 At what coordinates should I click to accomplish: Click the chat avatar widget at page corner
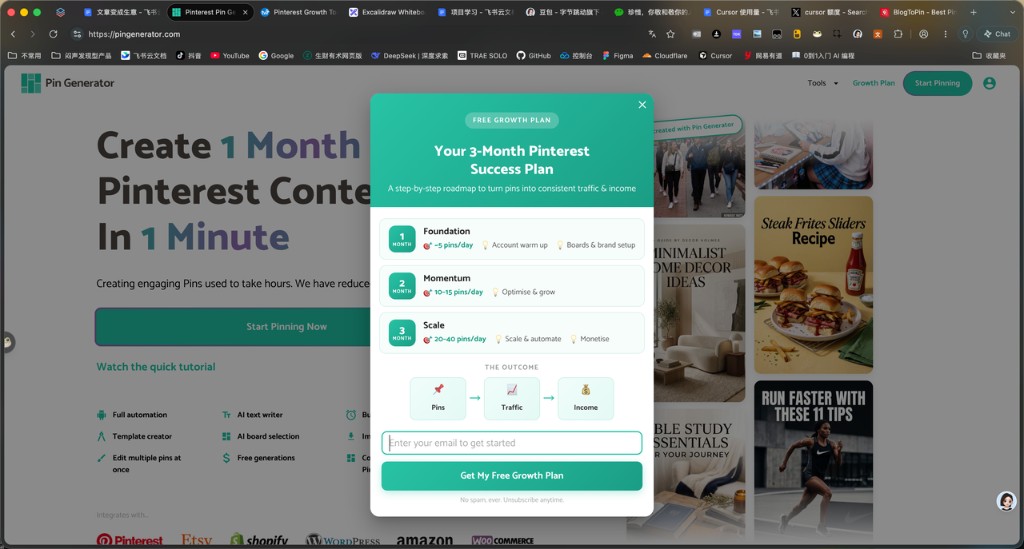1006,501
